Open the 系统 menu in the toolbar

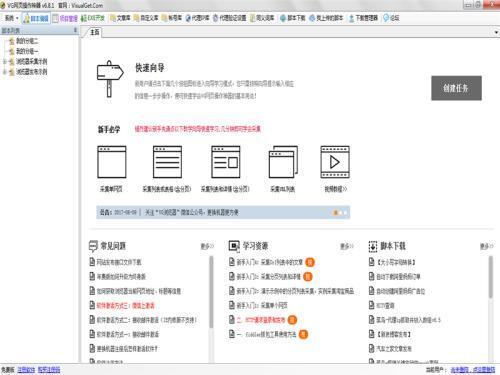pyautogui.click(x=11, y=18)
